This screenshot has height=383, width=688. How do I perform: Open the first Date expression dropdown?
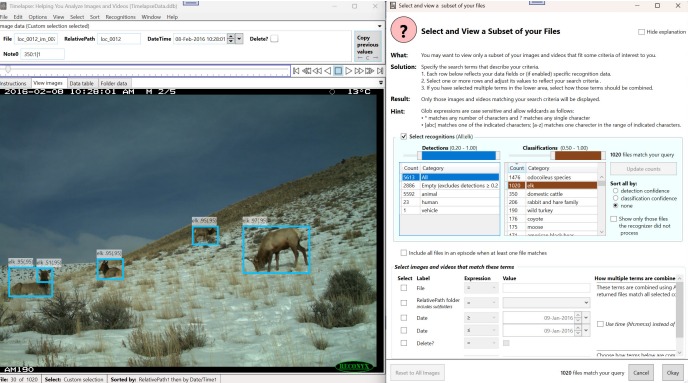pos(481,318)
